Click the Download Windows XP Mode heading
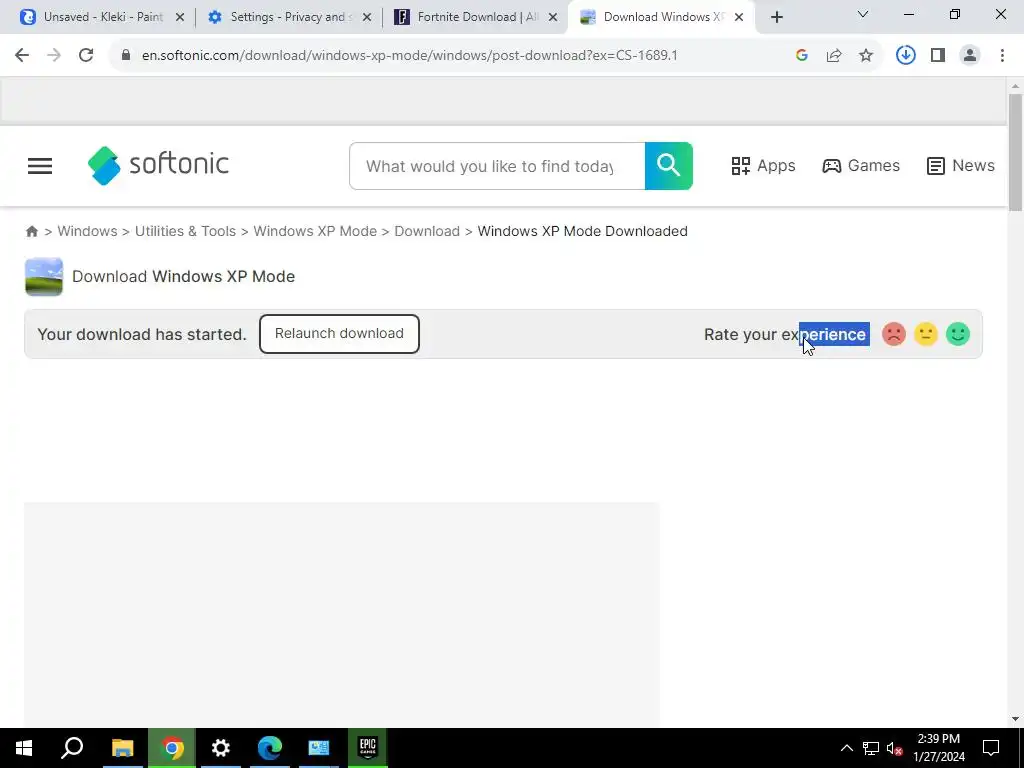Image resolution: width=1024 pixels, height=768 pixels. [184, 277]
